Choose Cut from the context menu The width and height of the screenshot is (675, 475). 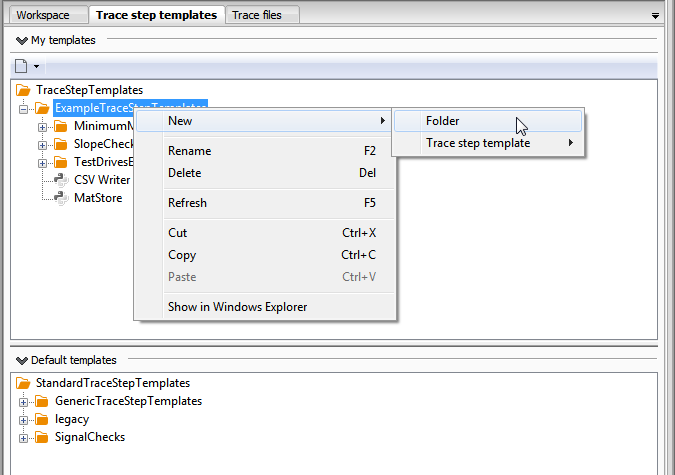264,233
